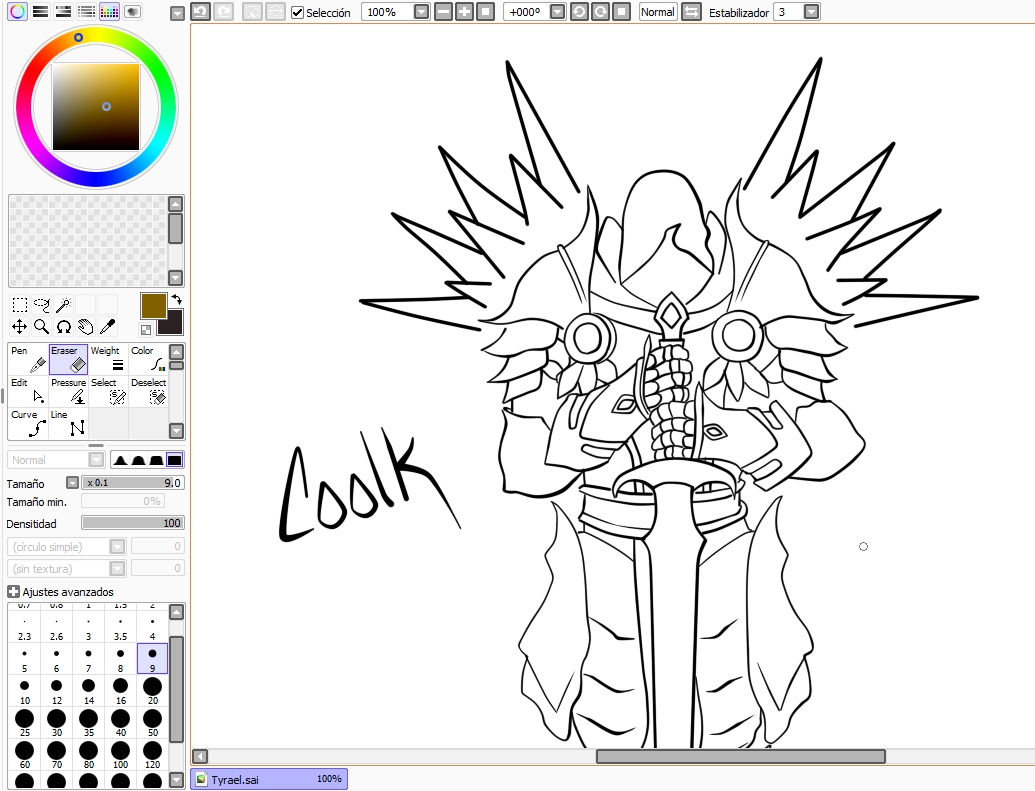Select brush size 100 preset

coord(120,754)
